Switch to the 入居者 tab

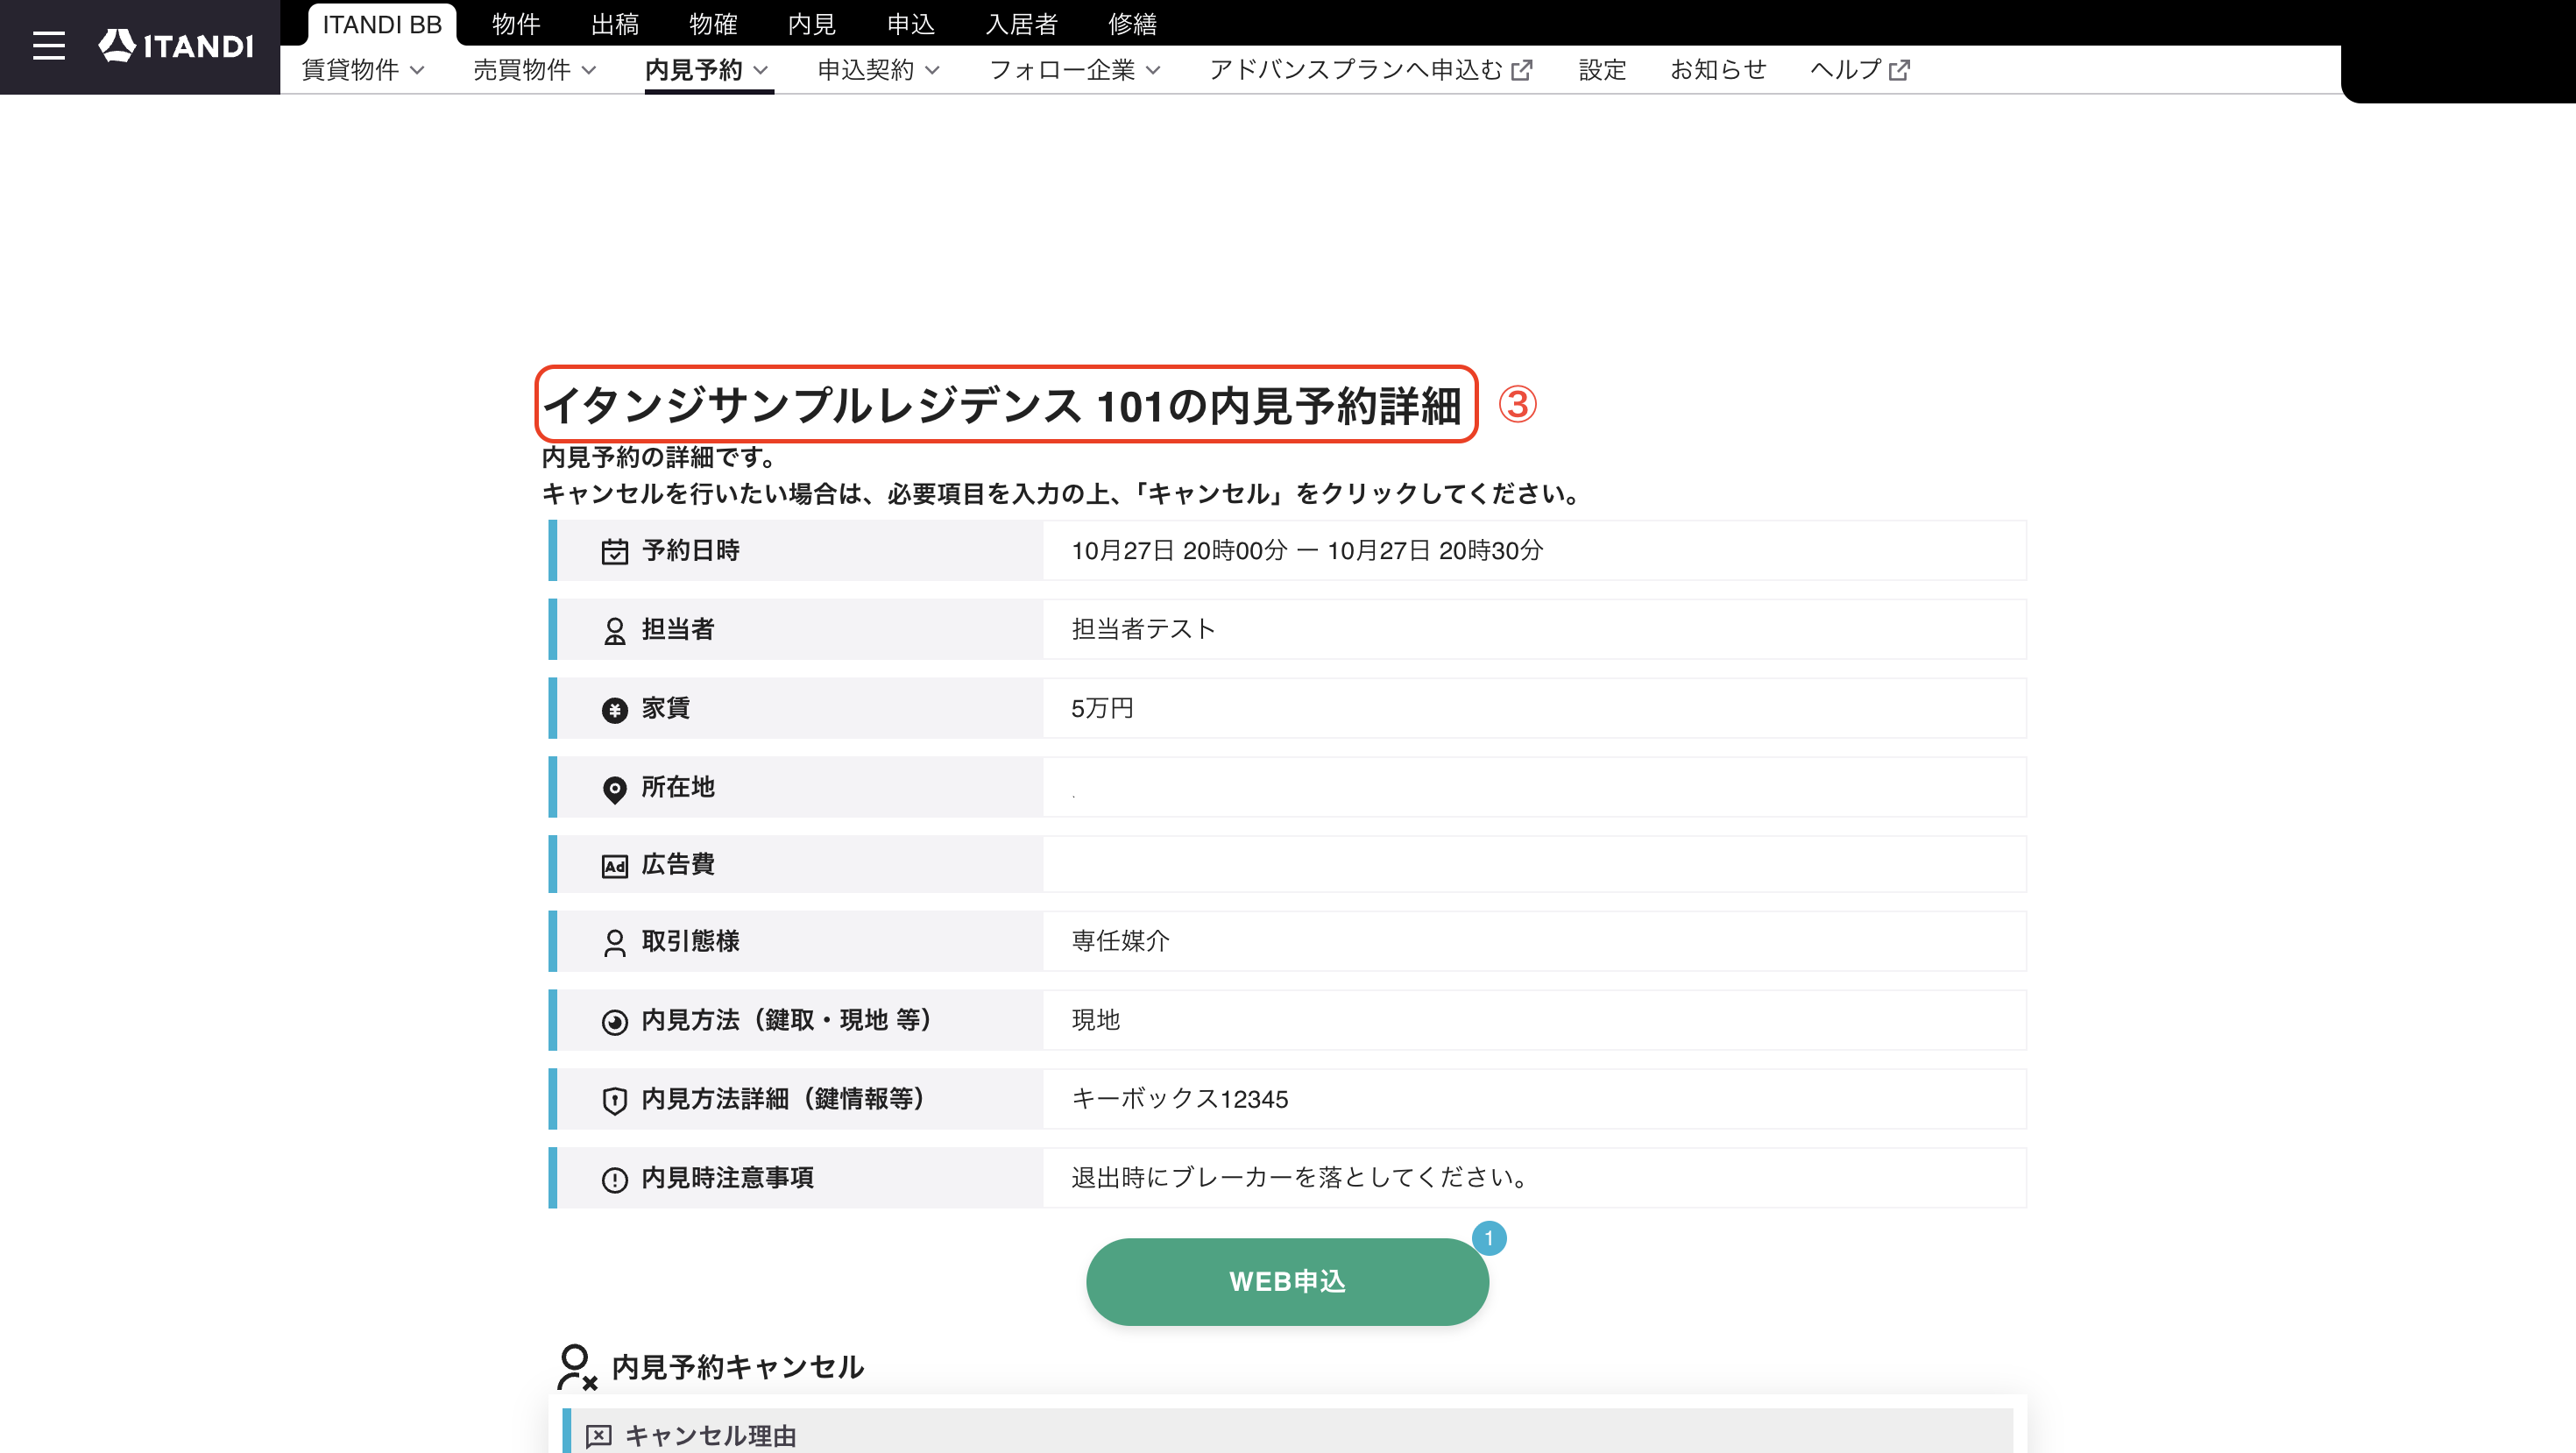click(1022, 24)
